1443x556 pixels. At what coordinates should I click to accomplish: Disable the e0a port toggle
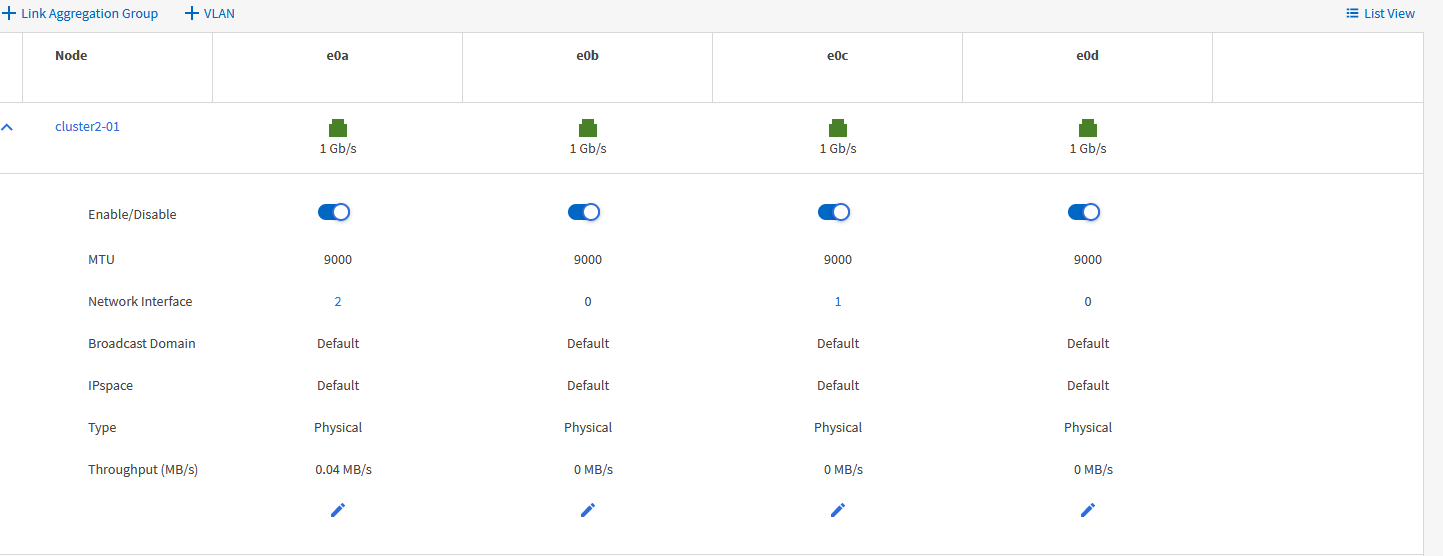tap(334, 212)
